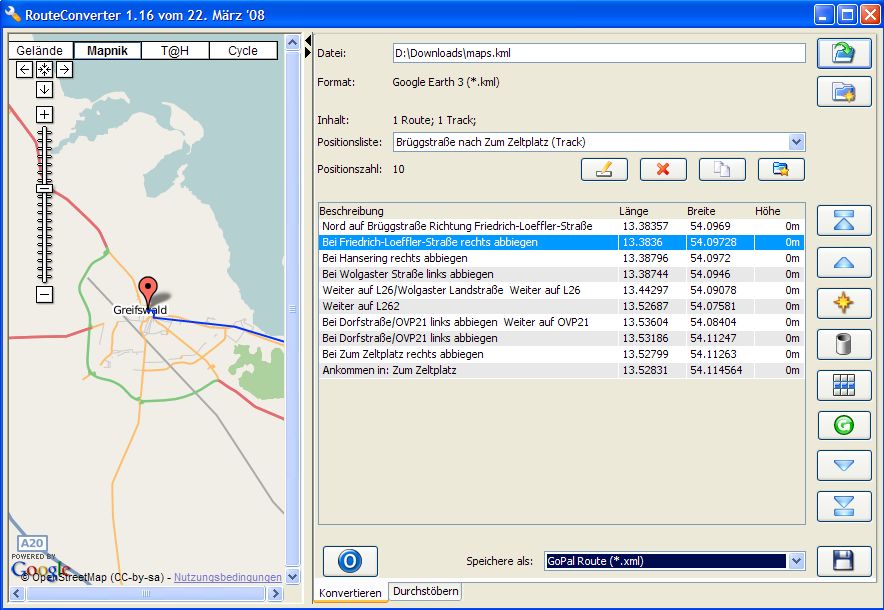Click the map zoom slider handle

[44, 188]
